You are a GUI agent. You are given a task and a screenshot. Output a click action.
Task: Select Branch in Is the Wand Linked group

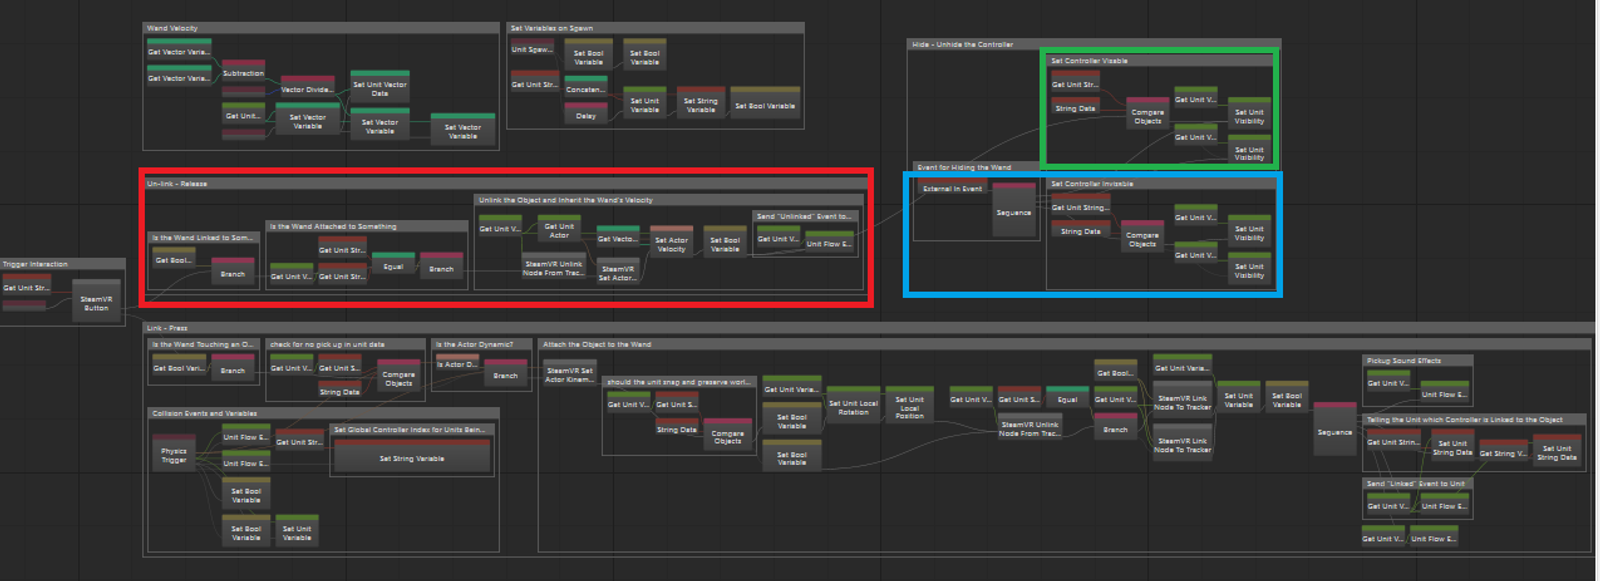pyautogui.click(x=233, y=270)
